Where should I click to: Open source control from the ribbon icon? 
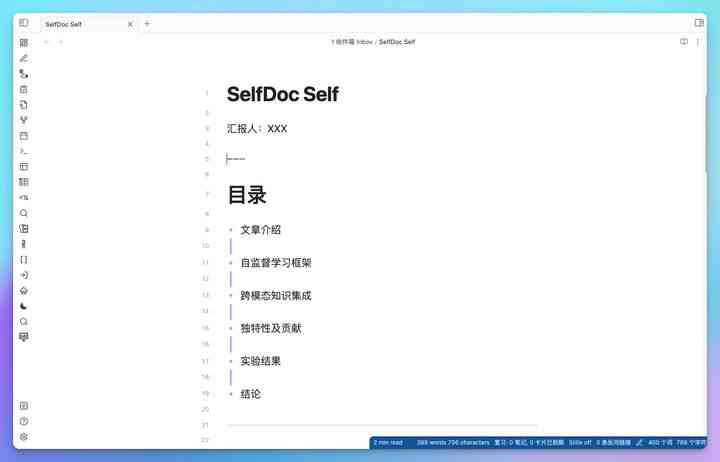pos(24,73)
